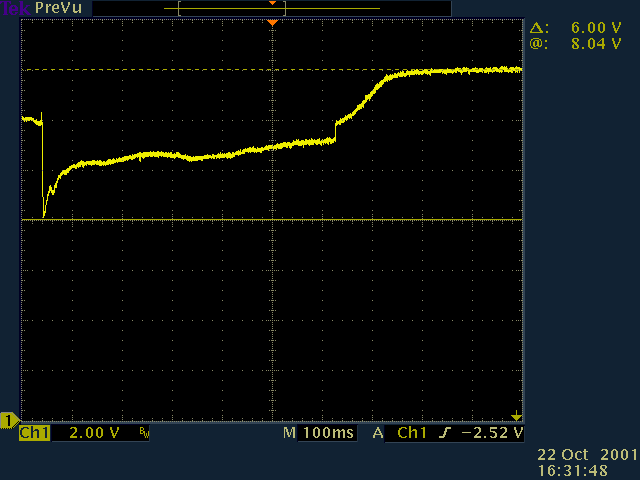Click the Tek logo in top-left corner

tap(16, 7)
